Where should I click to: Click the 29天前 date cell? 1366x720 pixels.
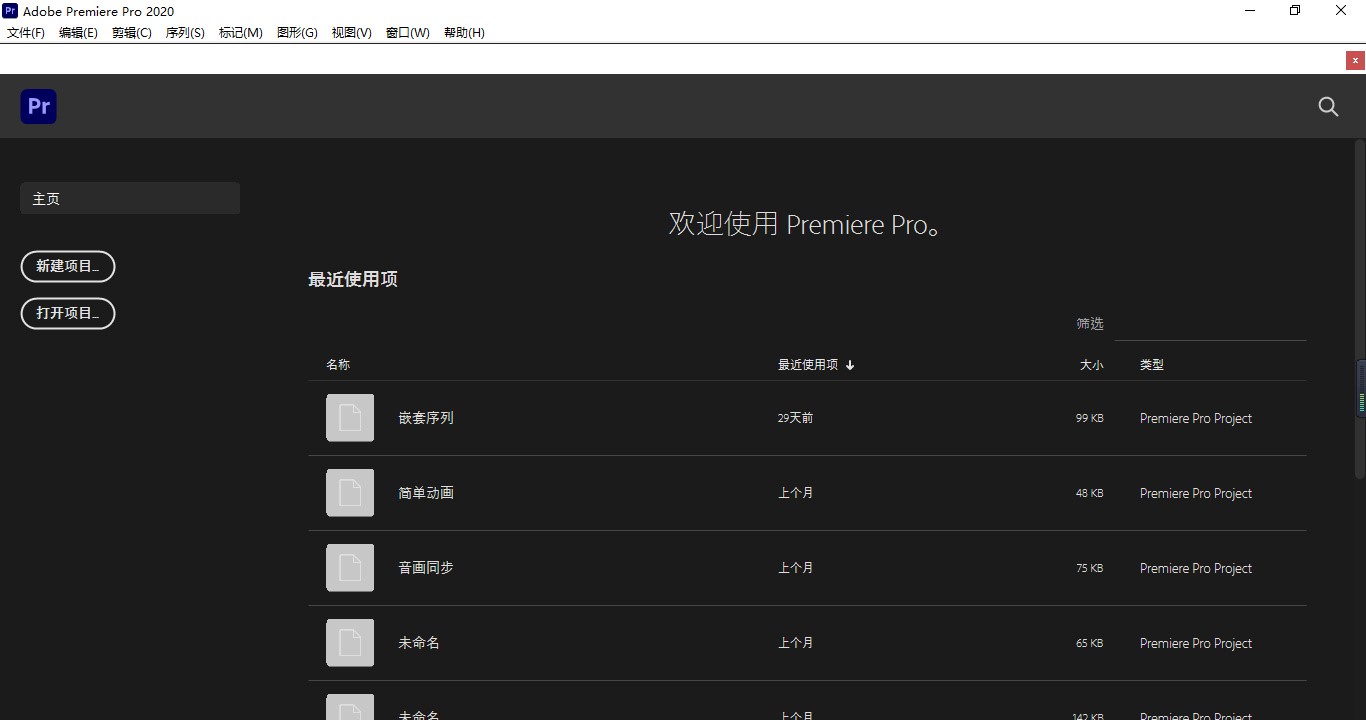pyautogui.click(x=795, y=418)
